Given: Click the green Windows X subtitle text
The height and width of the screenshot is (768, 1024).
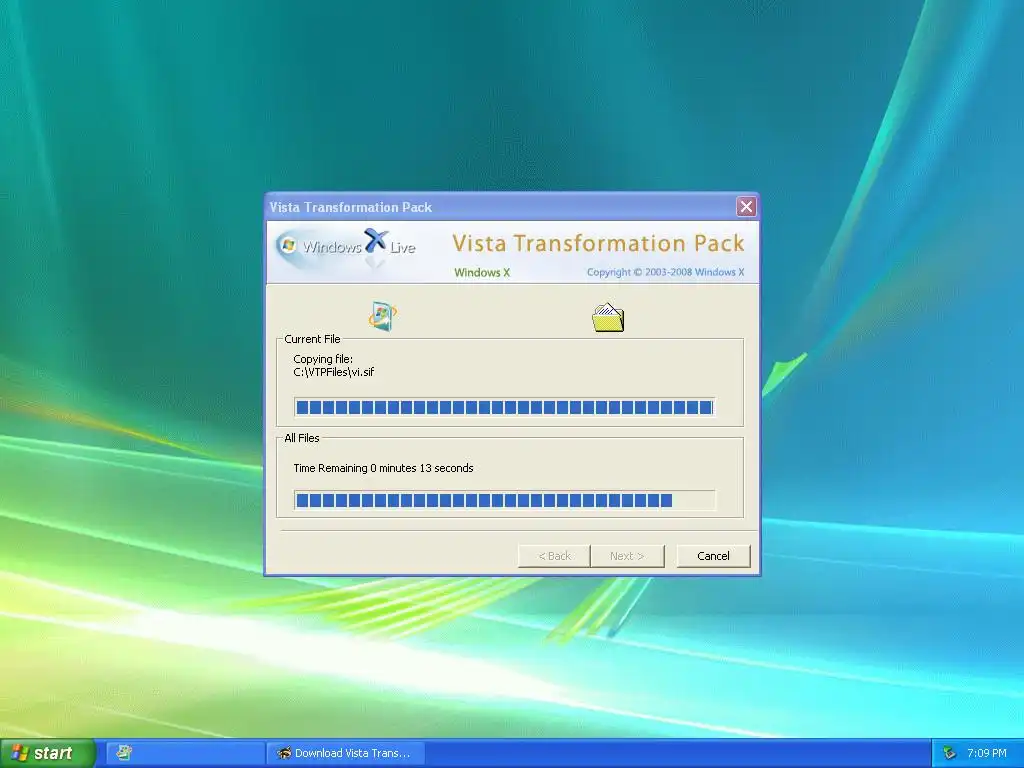Looking at the screenshot, I should (x=482, y=272).
